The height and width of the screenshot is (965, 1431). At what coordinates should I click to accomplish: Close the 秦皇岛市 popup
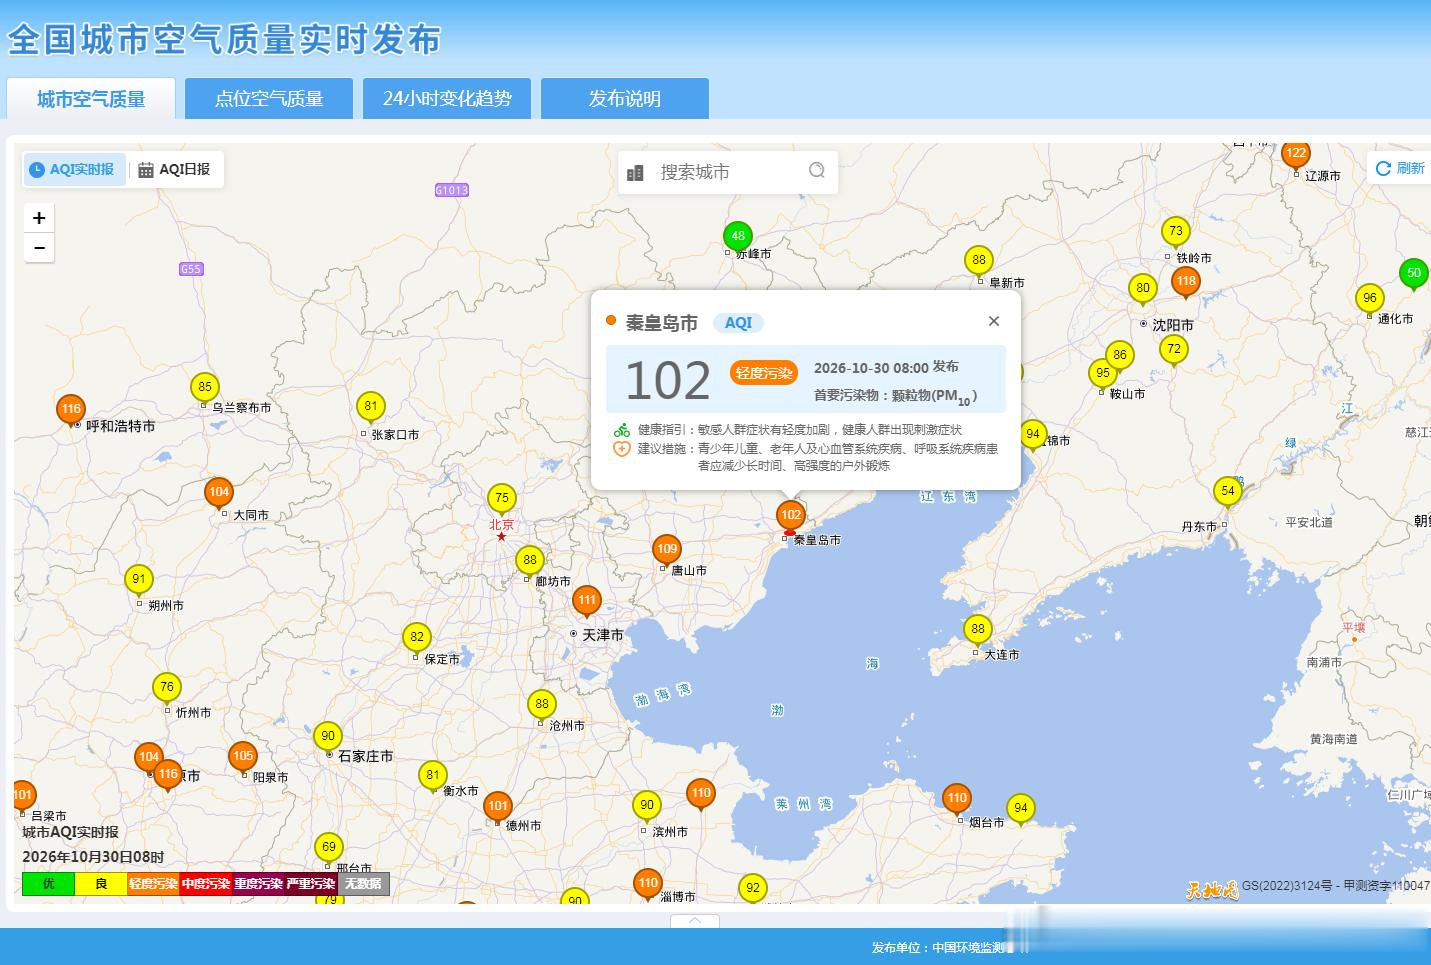click(x=993, y=321)
